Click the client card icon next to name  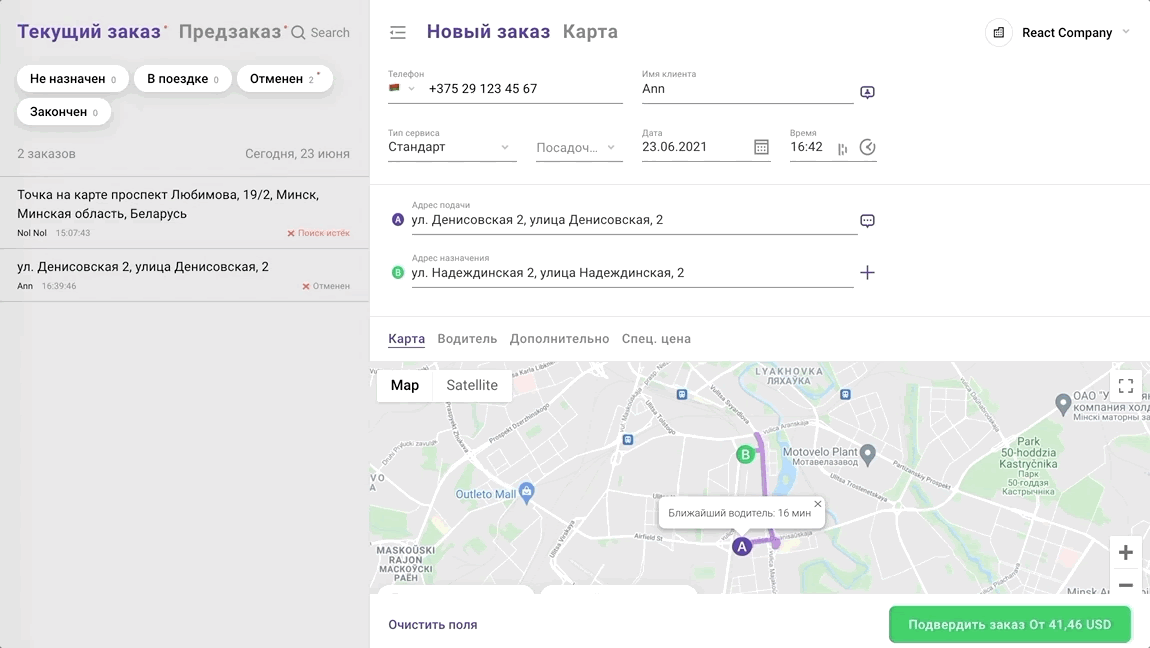pos(867,92)
